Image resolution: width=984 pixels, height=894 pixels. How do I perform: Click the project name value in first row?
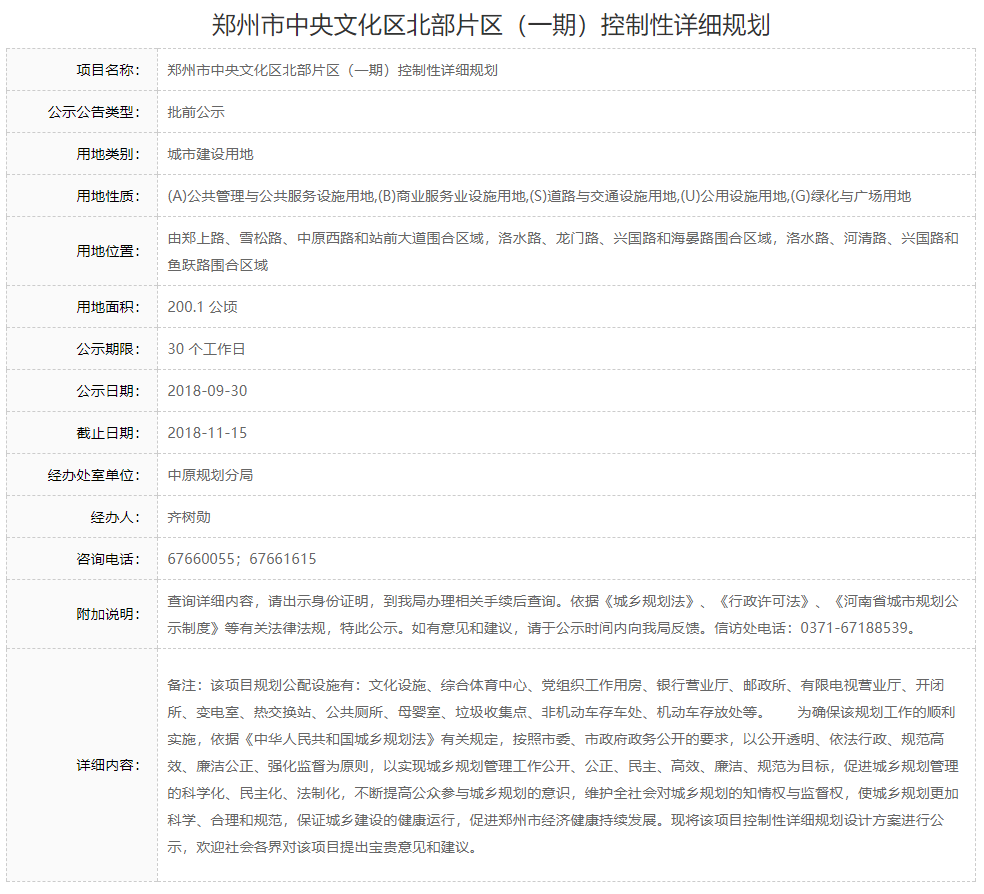(x=332, y=70)
